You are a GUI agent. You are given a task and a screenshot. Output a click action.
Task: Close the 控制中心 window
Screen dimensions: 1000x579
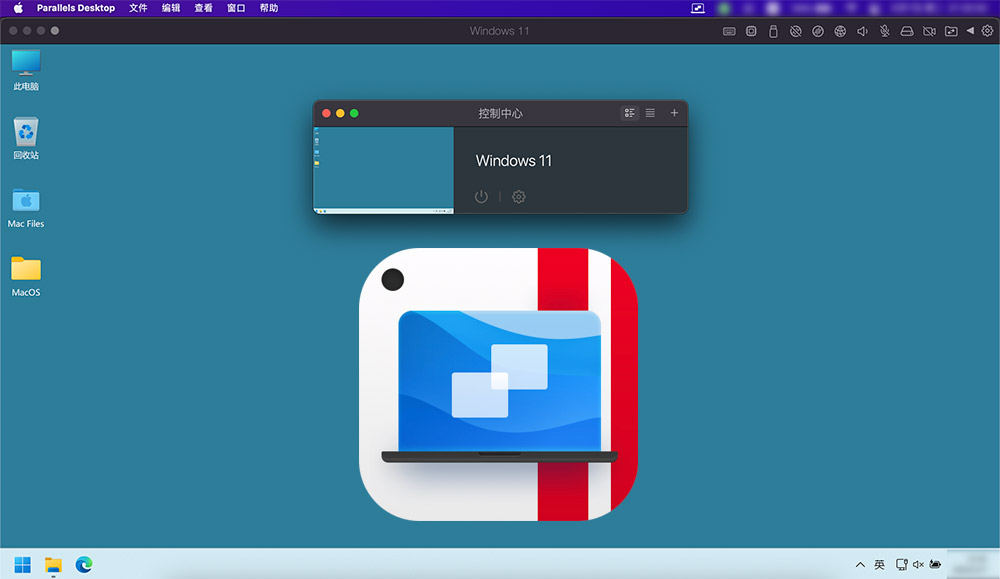point(327,113)
